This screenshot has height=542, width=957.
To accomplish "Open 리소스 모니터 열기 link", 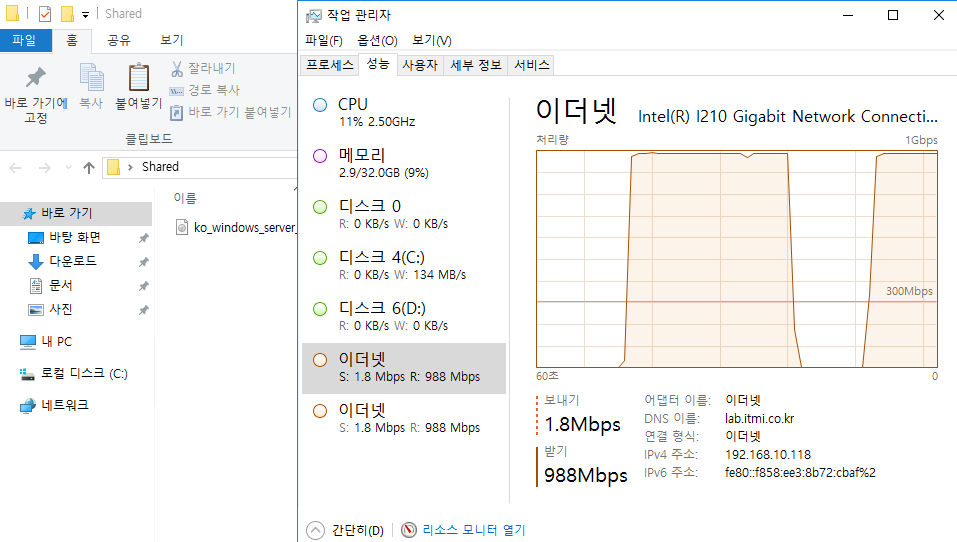I will (x=474, y=530).
